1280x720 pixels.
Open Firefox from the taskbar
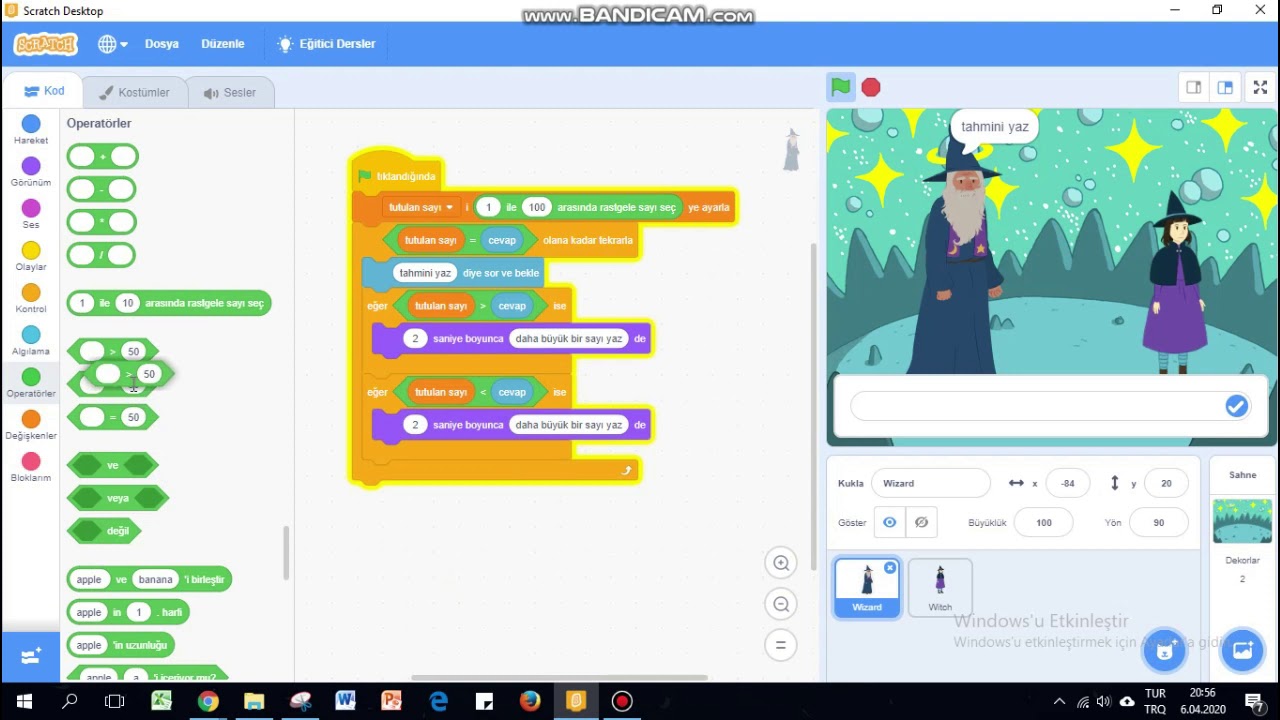click(529, 701)
